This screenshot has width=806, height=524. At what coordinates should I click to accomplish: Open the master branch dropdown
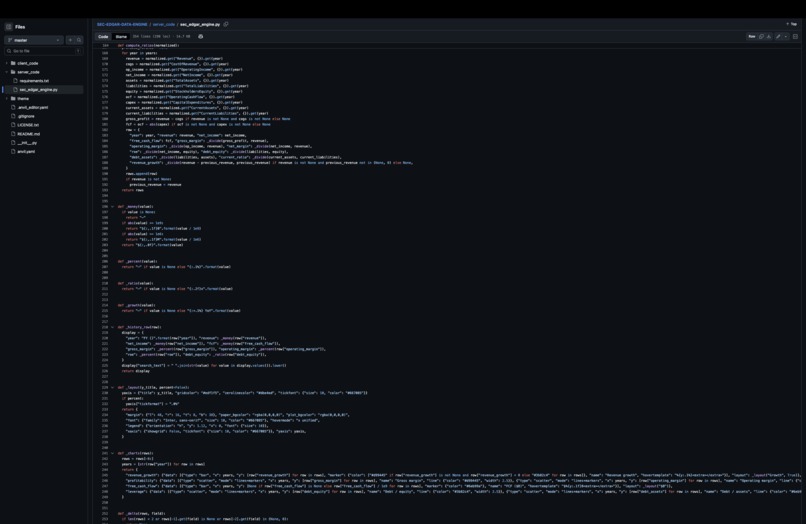coord(34,40)
